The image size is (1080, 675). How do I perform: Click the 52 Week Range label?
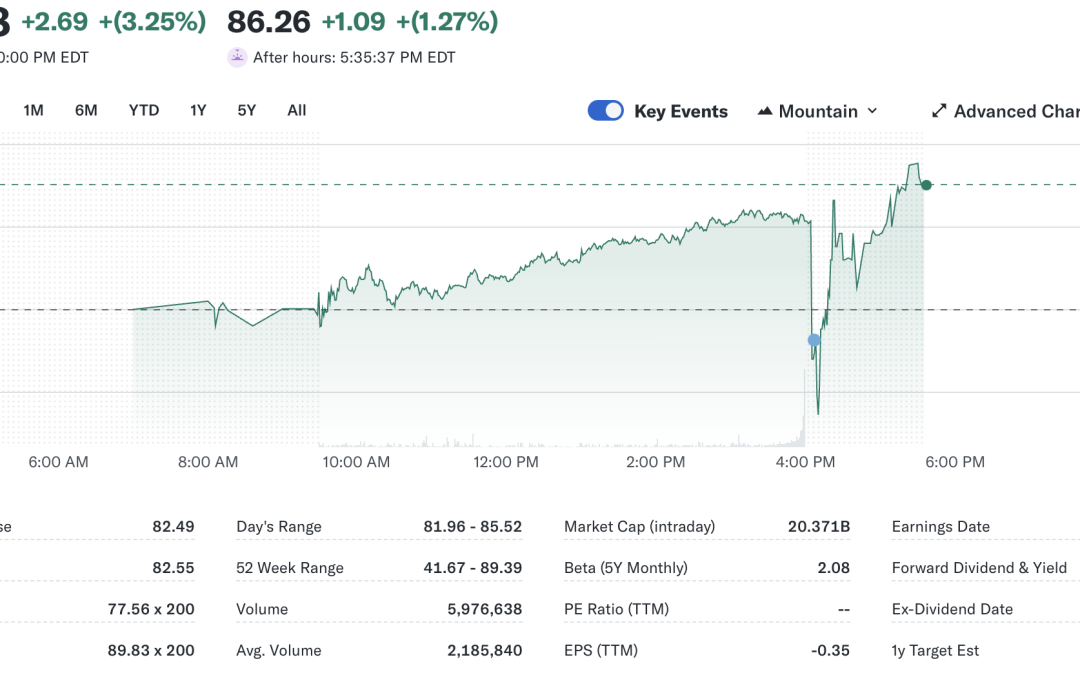(290, 568)
